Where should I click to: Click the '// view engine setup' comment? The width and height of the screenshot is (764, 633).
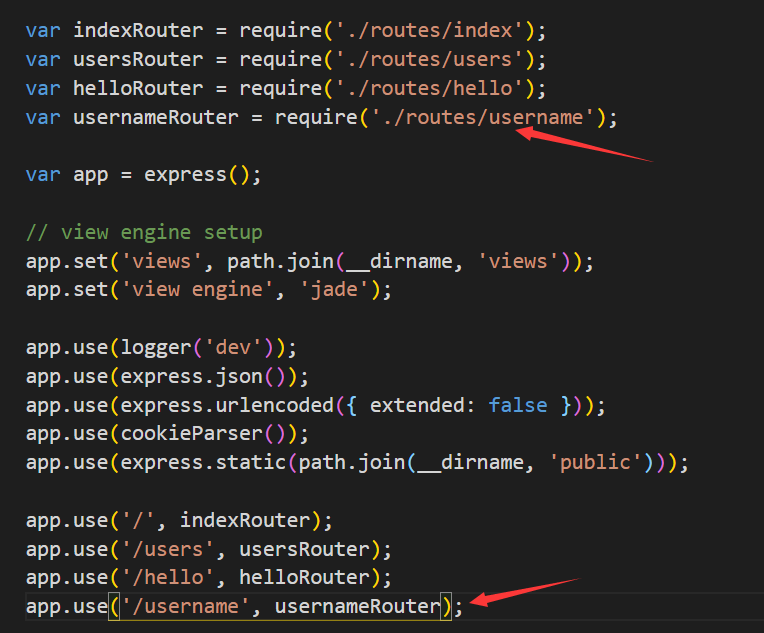point(144,232)
